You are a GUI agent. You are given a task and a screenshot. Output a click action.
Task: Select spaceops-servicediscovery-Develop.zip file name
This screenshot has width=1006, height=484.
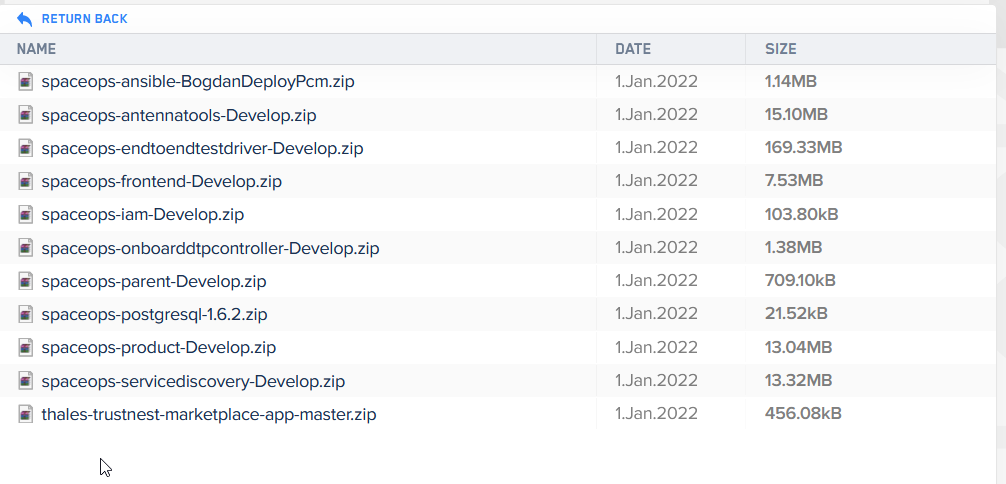tap(193, 381)
